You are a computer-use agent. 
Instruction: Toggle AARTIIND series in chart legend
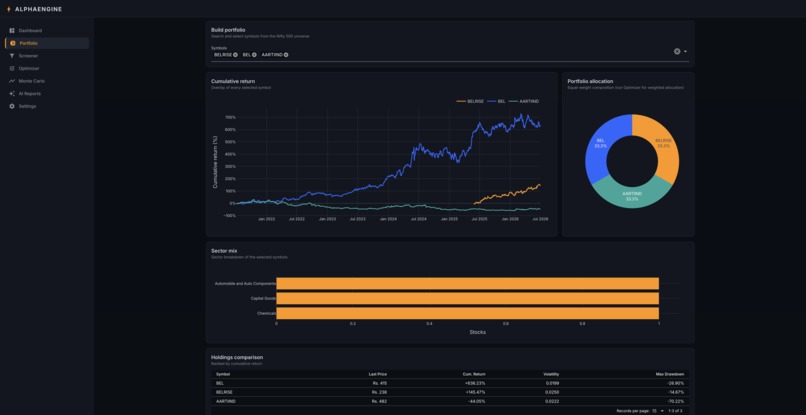point(524,101)
